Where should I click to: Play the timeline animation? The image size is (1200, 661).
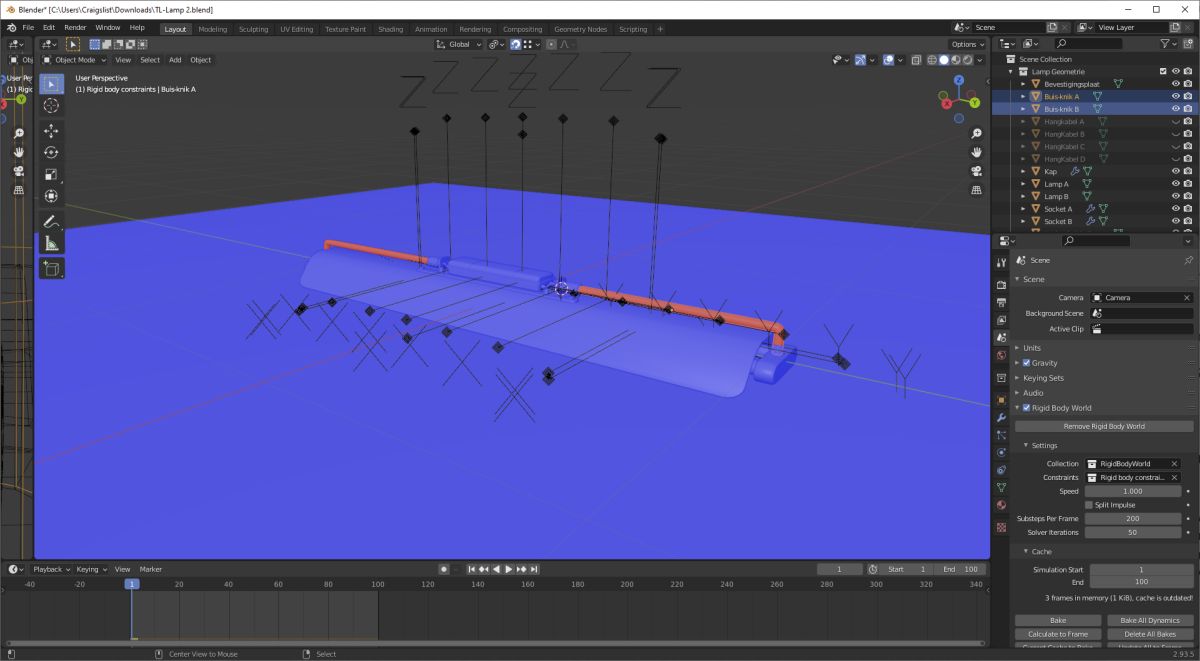[508, 569]
